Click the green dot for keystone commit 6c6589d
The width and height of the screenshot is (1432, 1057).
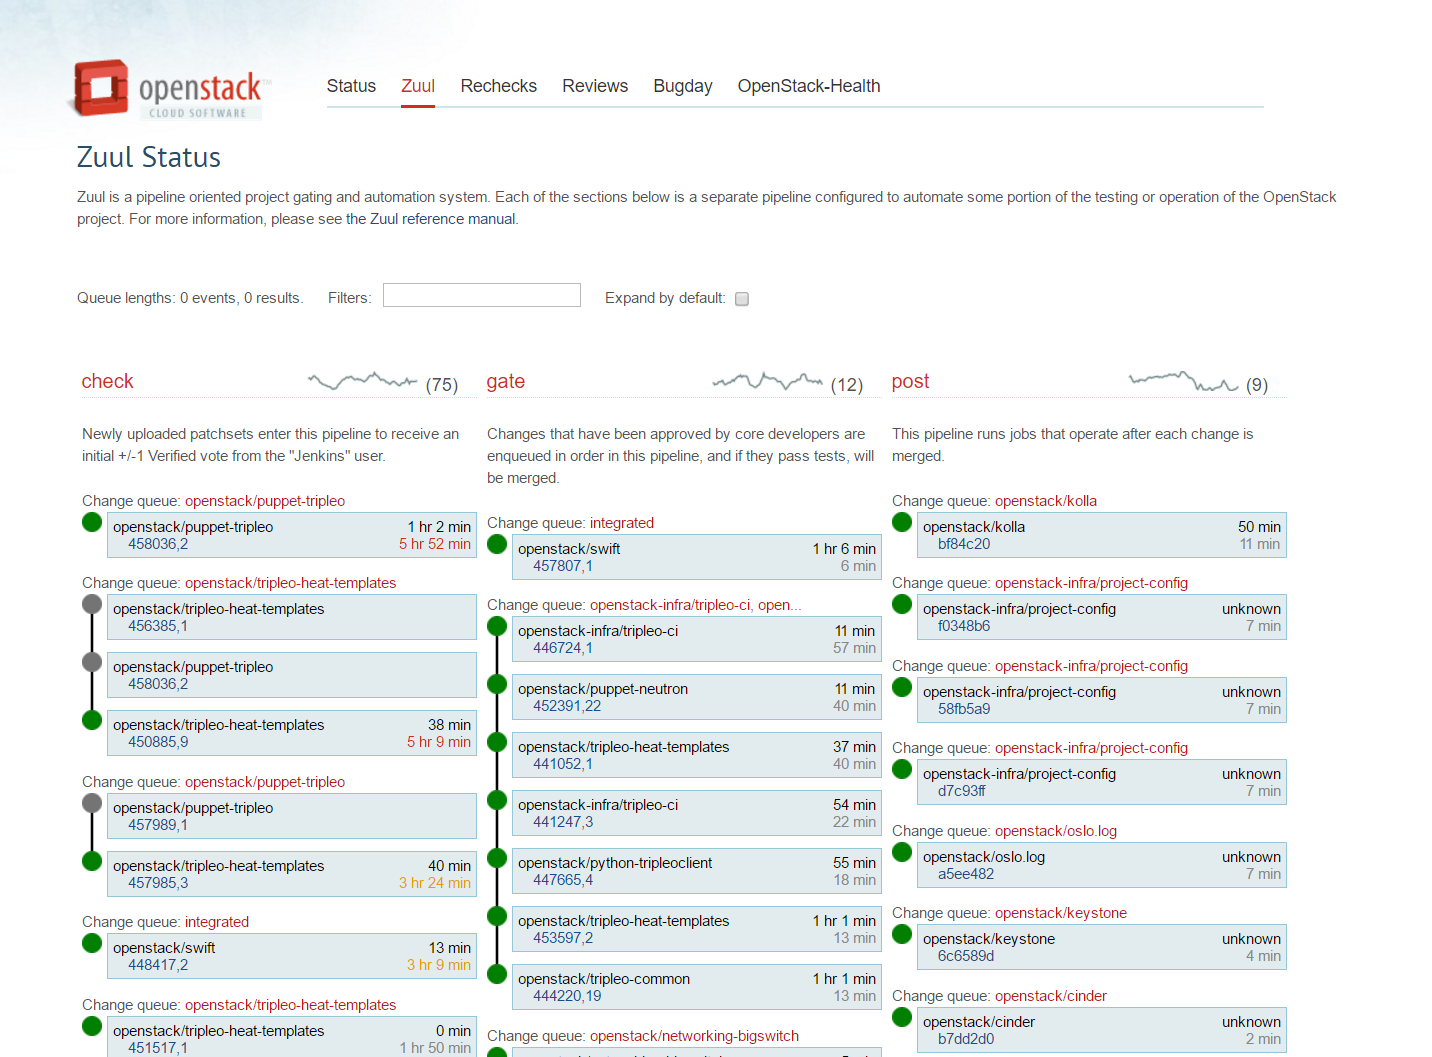tap(902, 934)
